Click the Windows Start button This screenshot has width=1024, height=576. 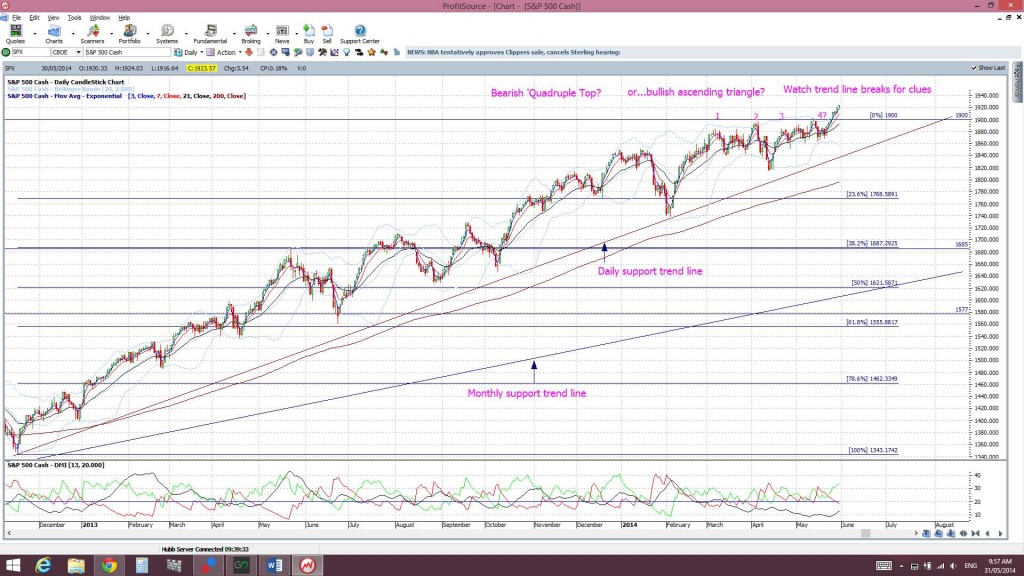[x=12, y=565]
